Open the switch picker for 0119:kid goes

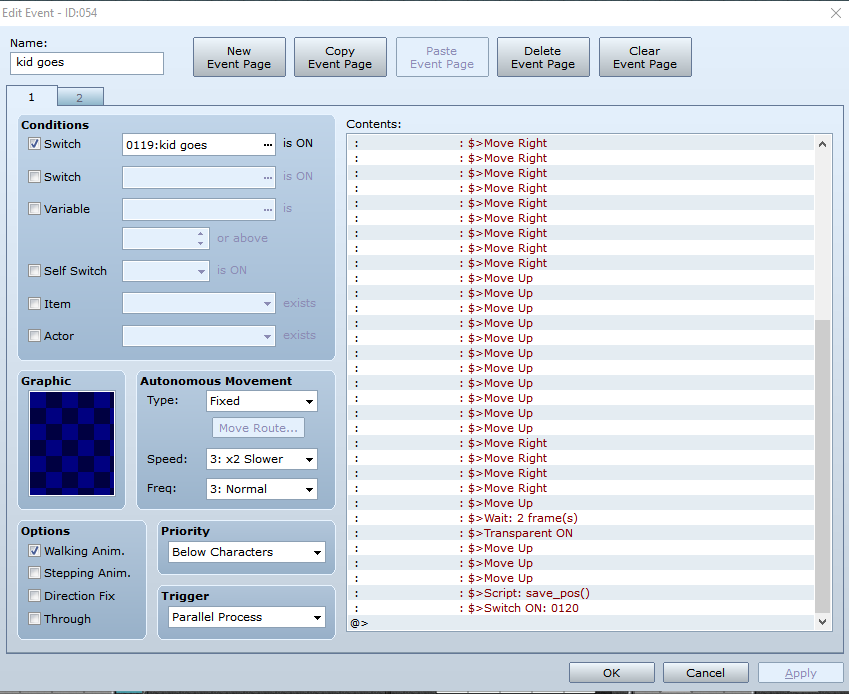[268, 144]
